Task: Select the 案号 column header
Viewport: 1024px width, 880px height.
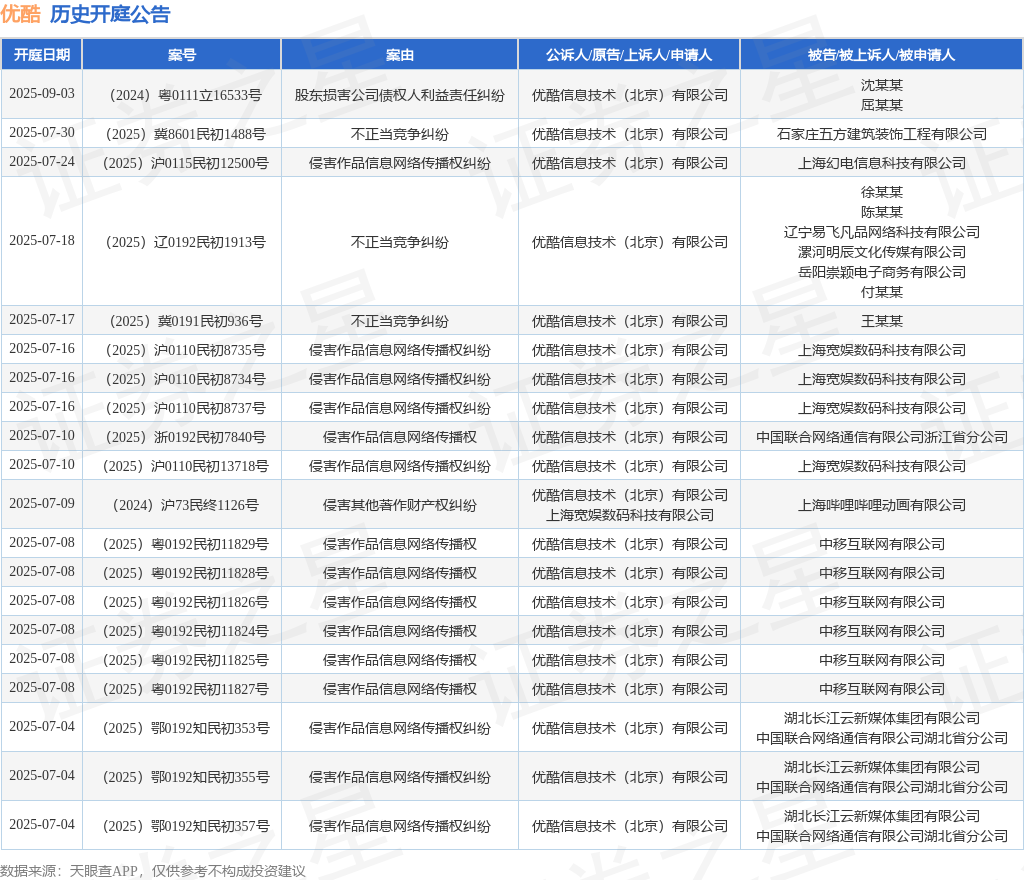Action: click(x=182, y=55)
